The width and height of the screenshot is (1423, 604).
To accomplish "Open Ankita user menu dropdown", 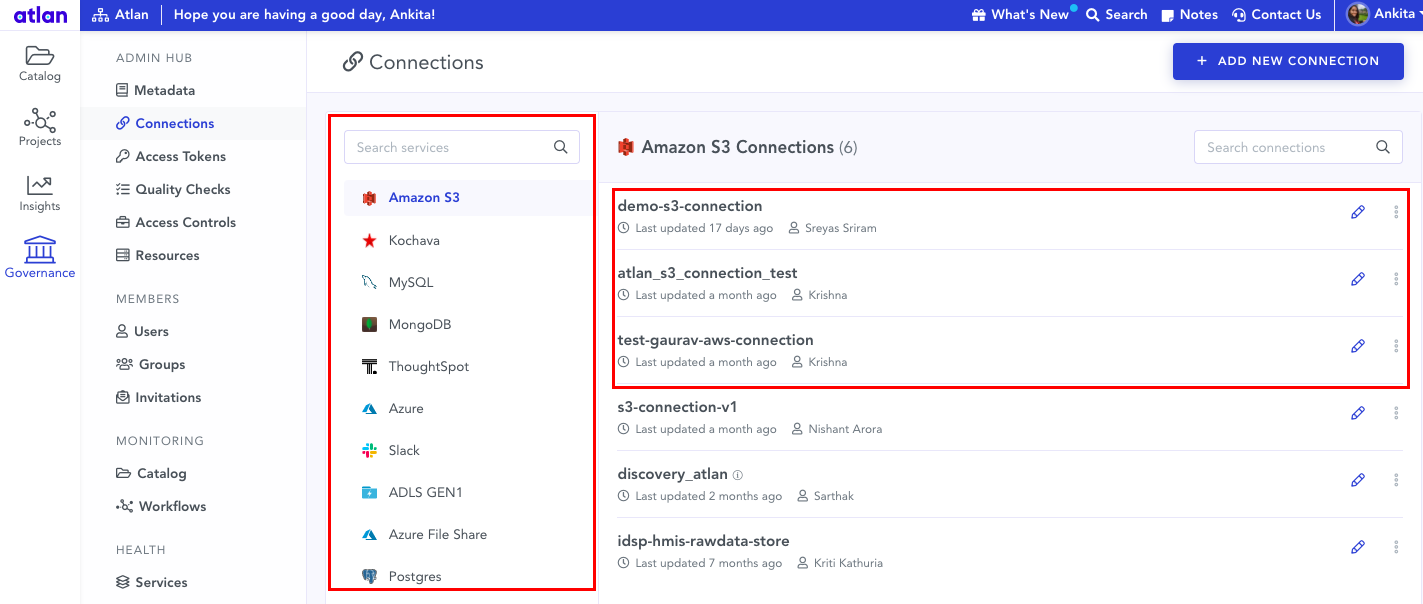I will pyautogui.click(x=1397, y=14).
